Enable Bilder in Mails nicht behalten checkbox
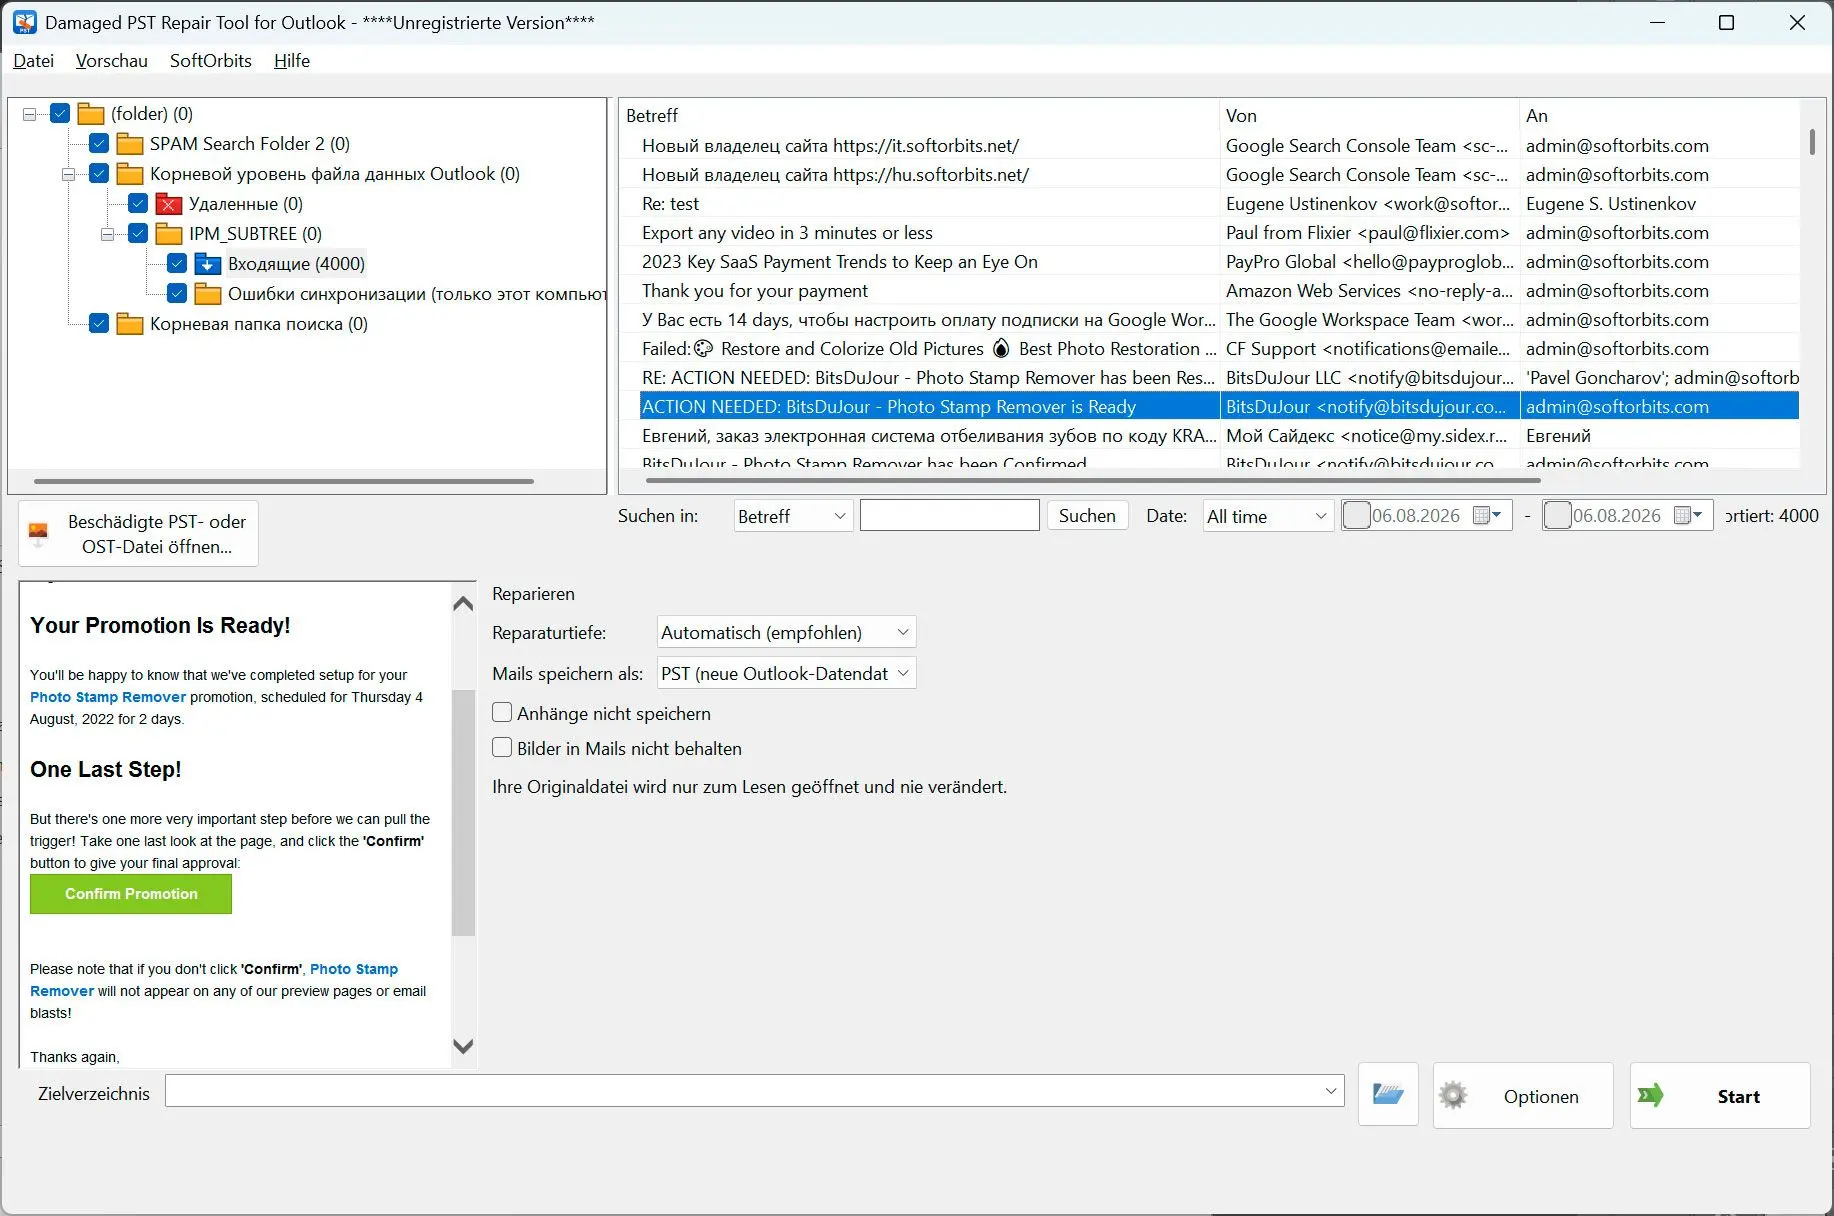 click(502, 748)
